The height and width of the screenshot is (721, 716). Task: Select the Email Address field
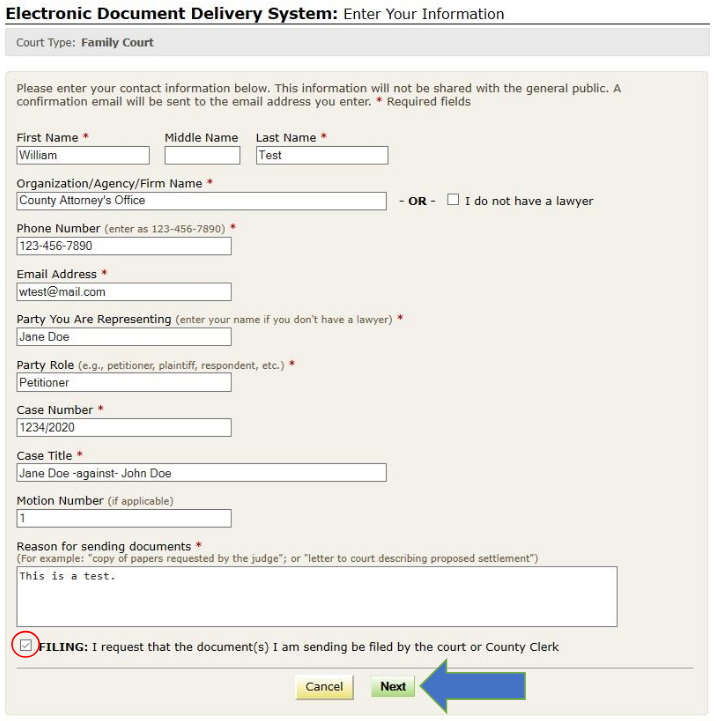point(124,292)
